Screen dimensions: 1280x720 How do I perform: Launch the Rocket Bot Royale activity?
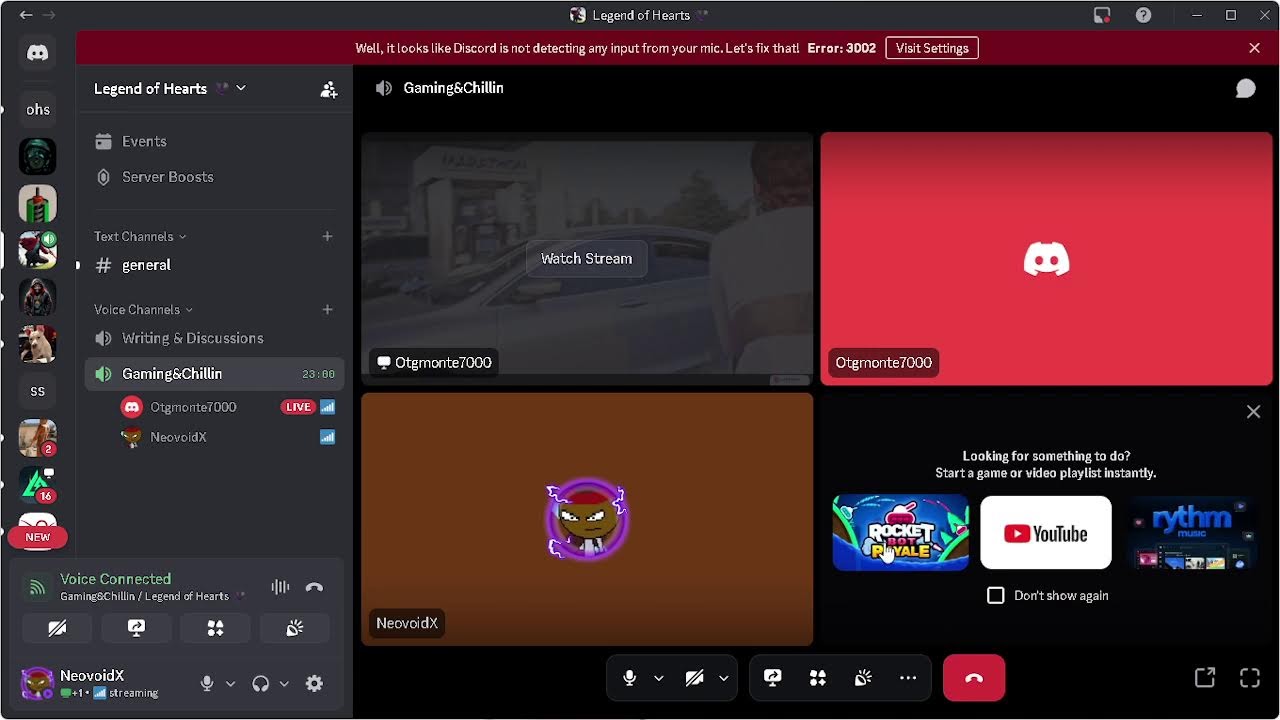[901, 533]
